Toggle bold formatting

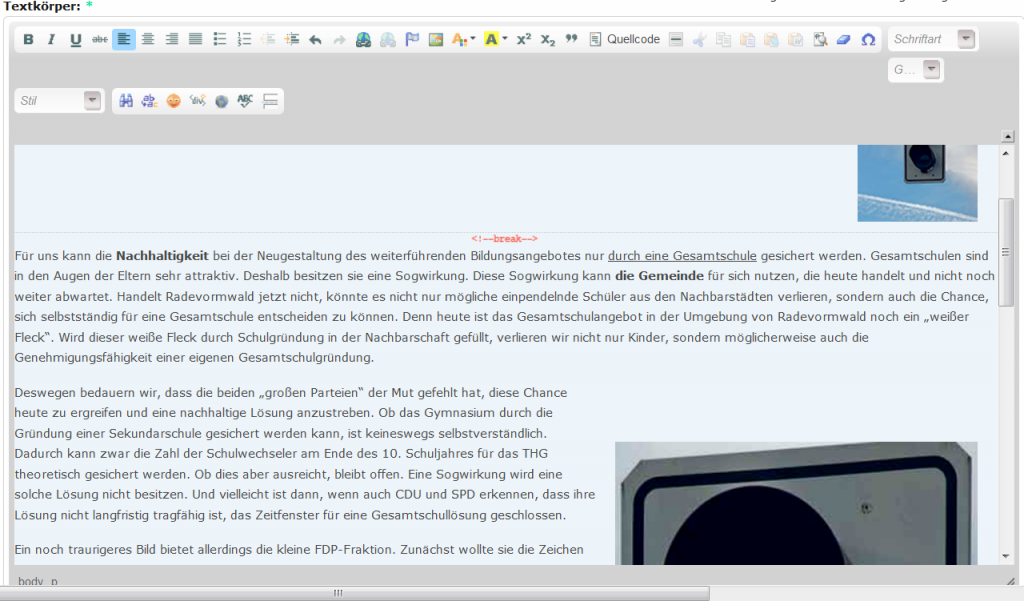click(x=28, y=40)
